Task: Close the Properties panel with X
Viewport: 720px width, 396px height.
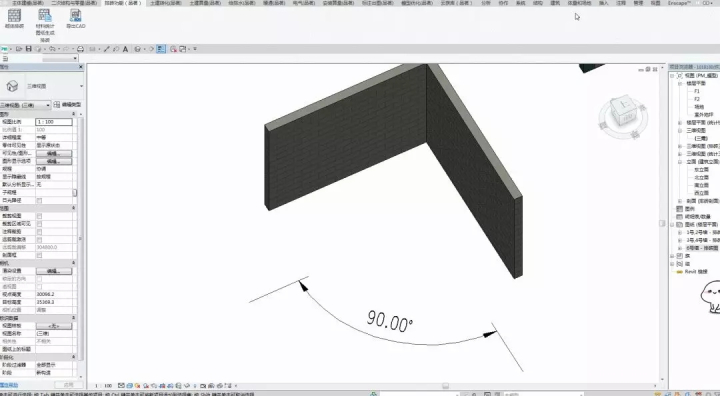Action: (x=81, y=67)
